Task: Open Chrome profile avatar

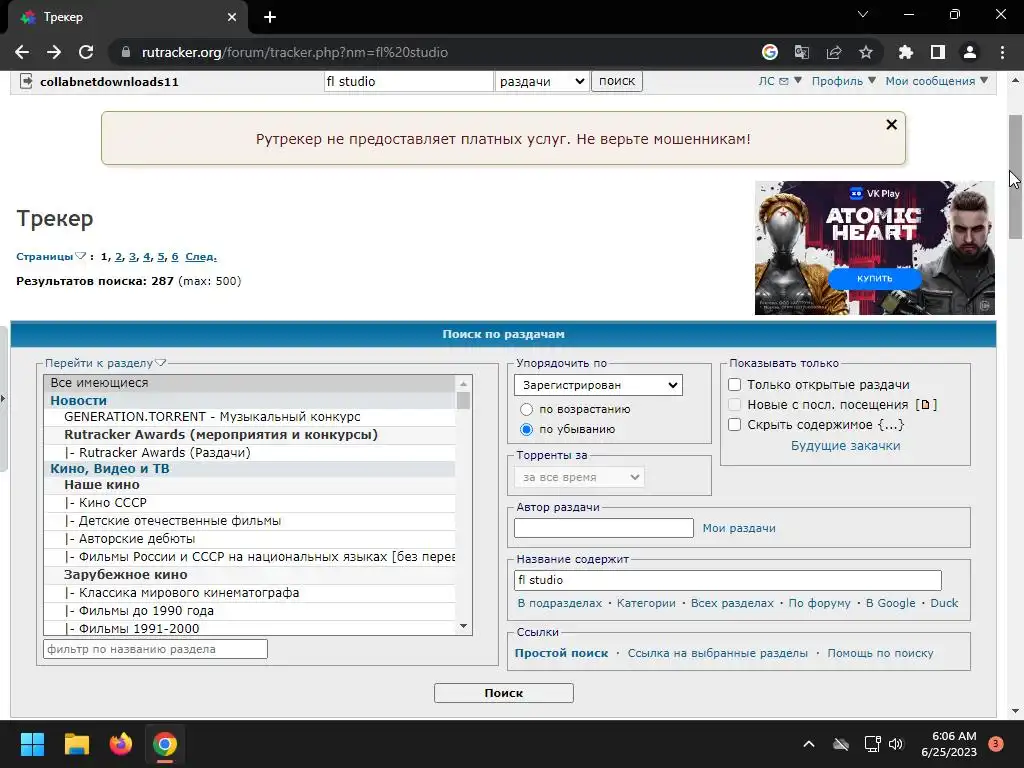Action: coord(970,52)
